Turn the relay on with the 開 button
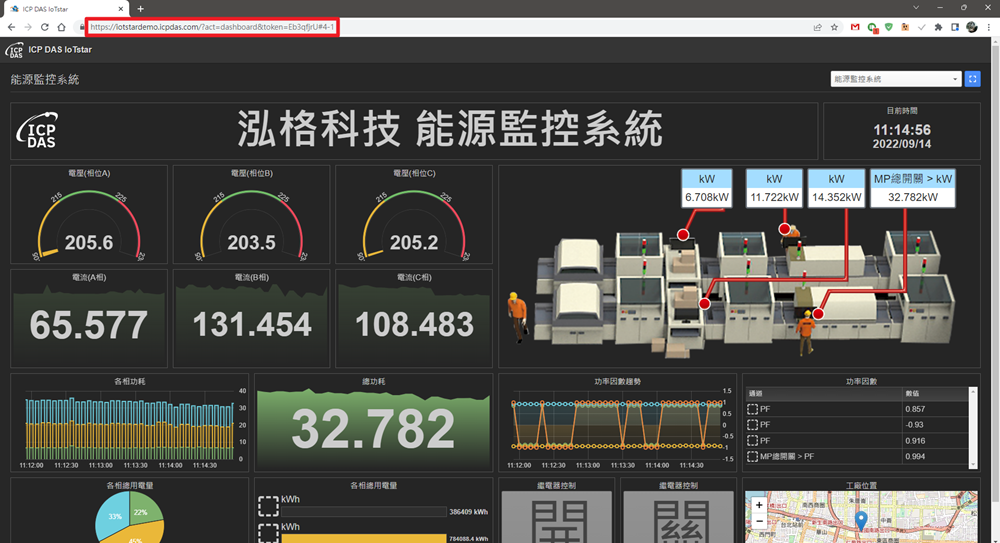Viewport: 1000px width, 543px height. 557,517
